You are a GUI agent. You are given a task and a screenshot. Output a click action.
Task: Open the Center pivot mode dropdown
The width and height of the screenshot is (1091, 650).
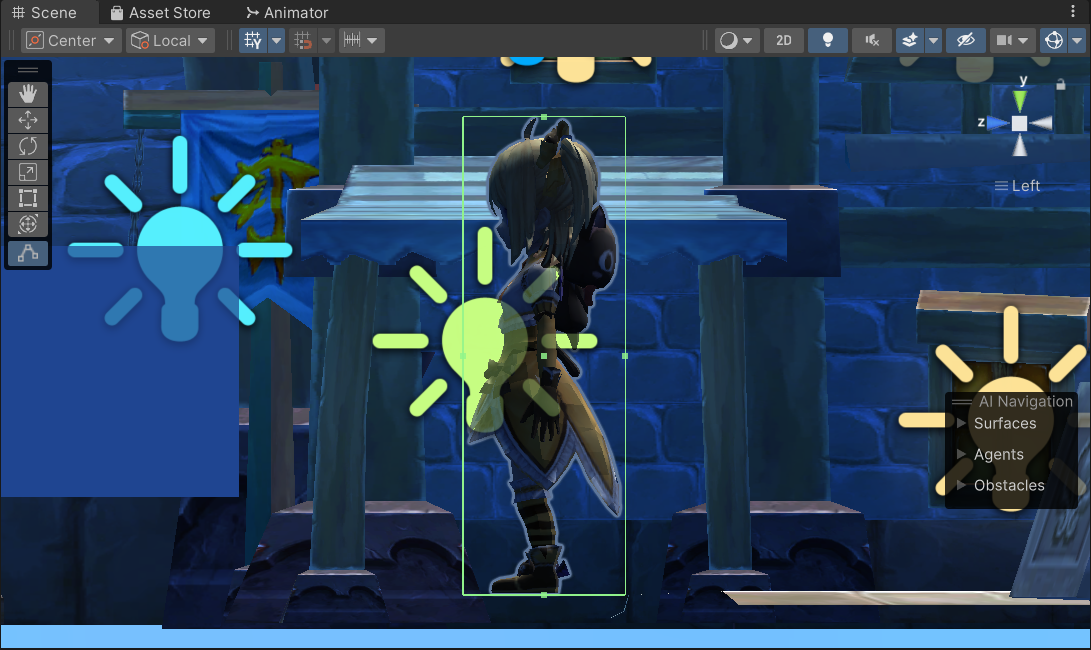point(72,40)
